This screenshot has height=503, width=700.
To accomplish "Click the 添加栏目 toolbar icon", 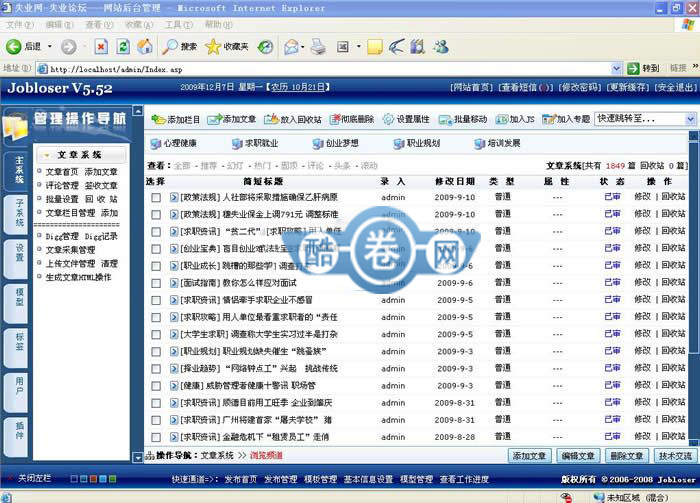I will tap(158, 119).
